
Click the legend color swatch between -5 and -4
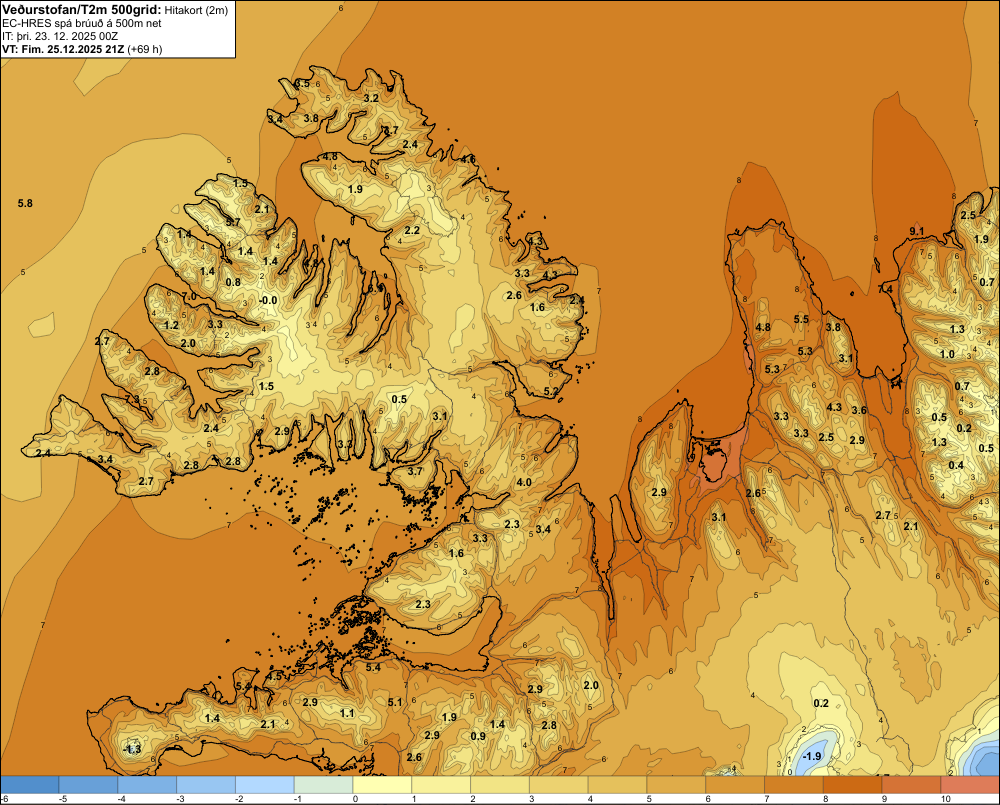[x=88, y=785]
